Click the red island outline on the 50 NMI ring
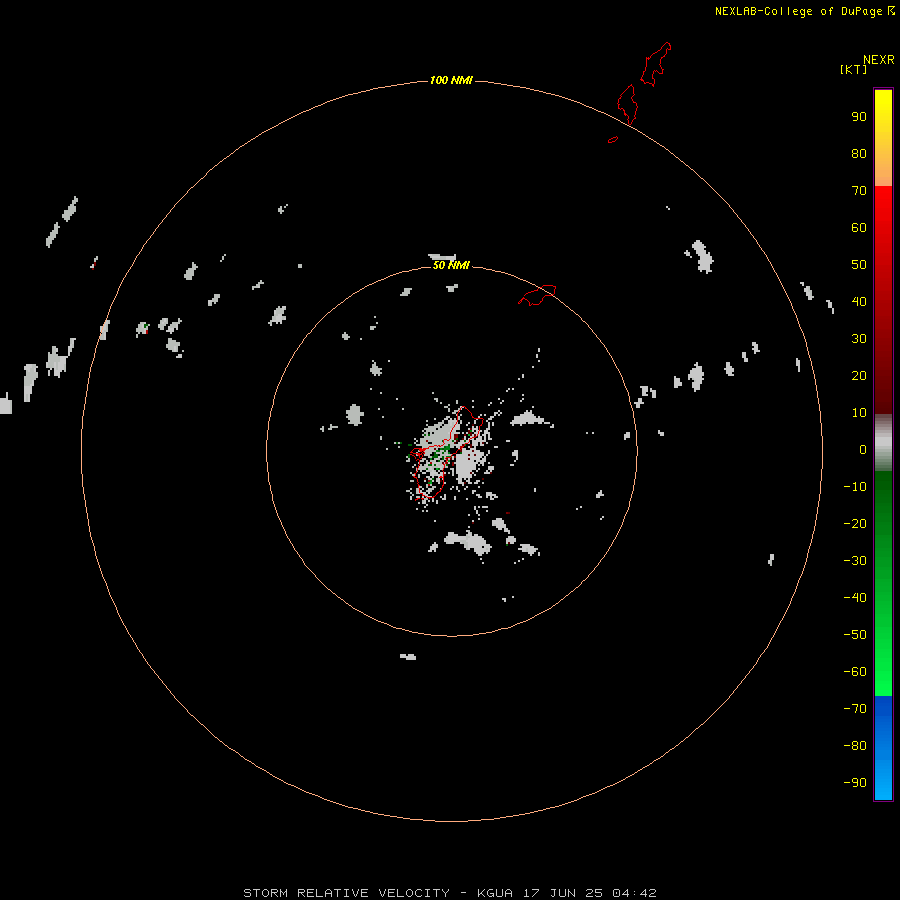The height and width of the screenshot is (900, 900). (537, 295)
